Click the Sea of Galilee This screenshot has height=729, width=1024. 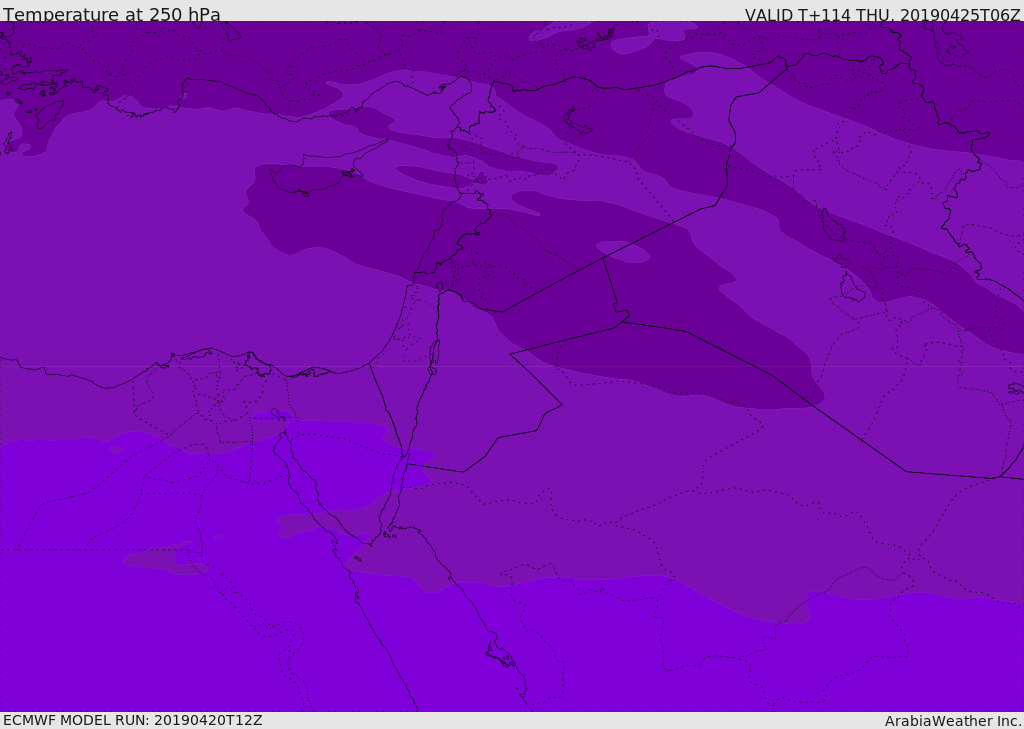click(x=439, y=287)
